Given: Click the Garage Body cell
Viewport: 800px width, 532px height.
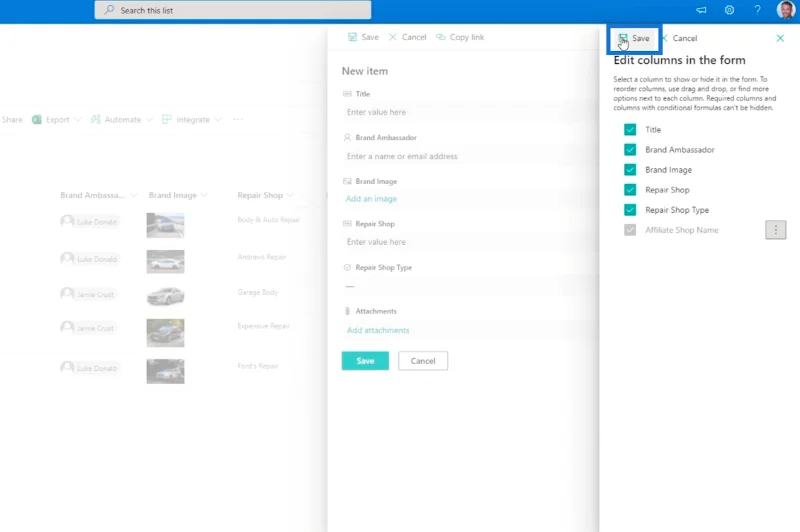Looking at the screenshot, I should tap(258, 292).
